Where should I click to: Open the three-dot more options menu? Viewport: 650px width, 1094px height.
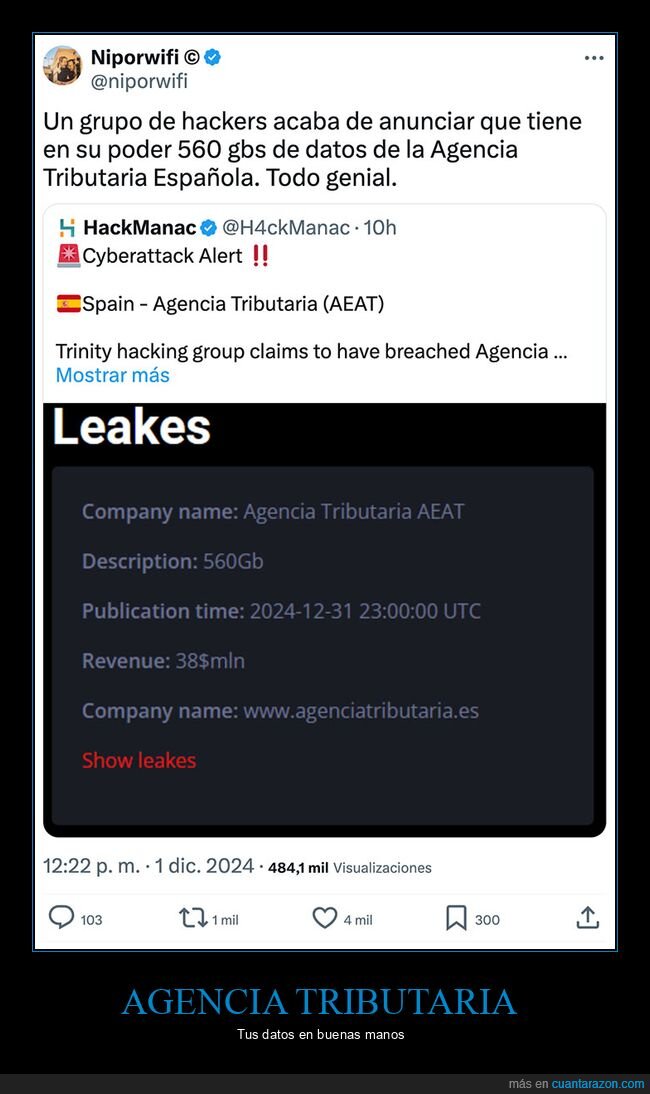point(594,58)
